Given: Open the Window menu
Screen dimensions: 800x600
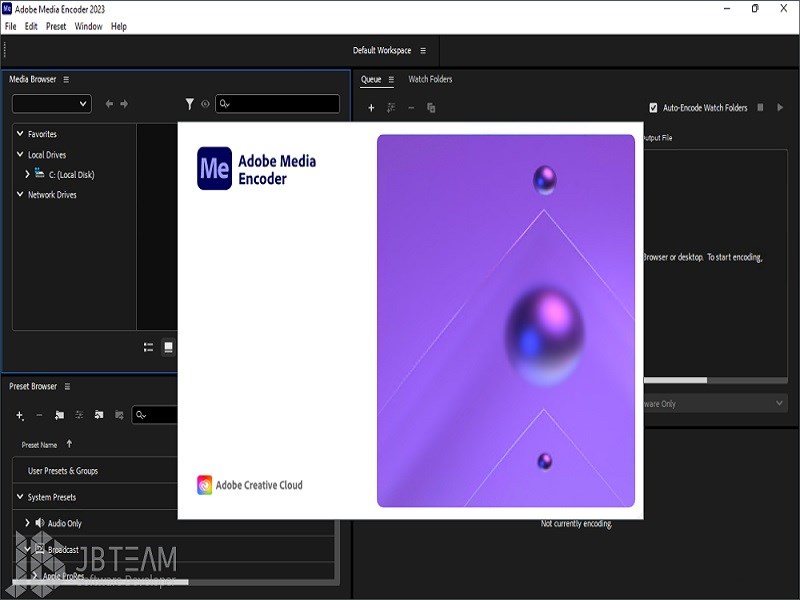Looking at the screenshot, I should tap(88, 27).
